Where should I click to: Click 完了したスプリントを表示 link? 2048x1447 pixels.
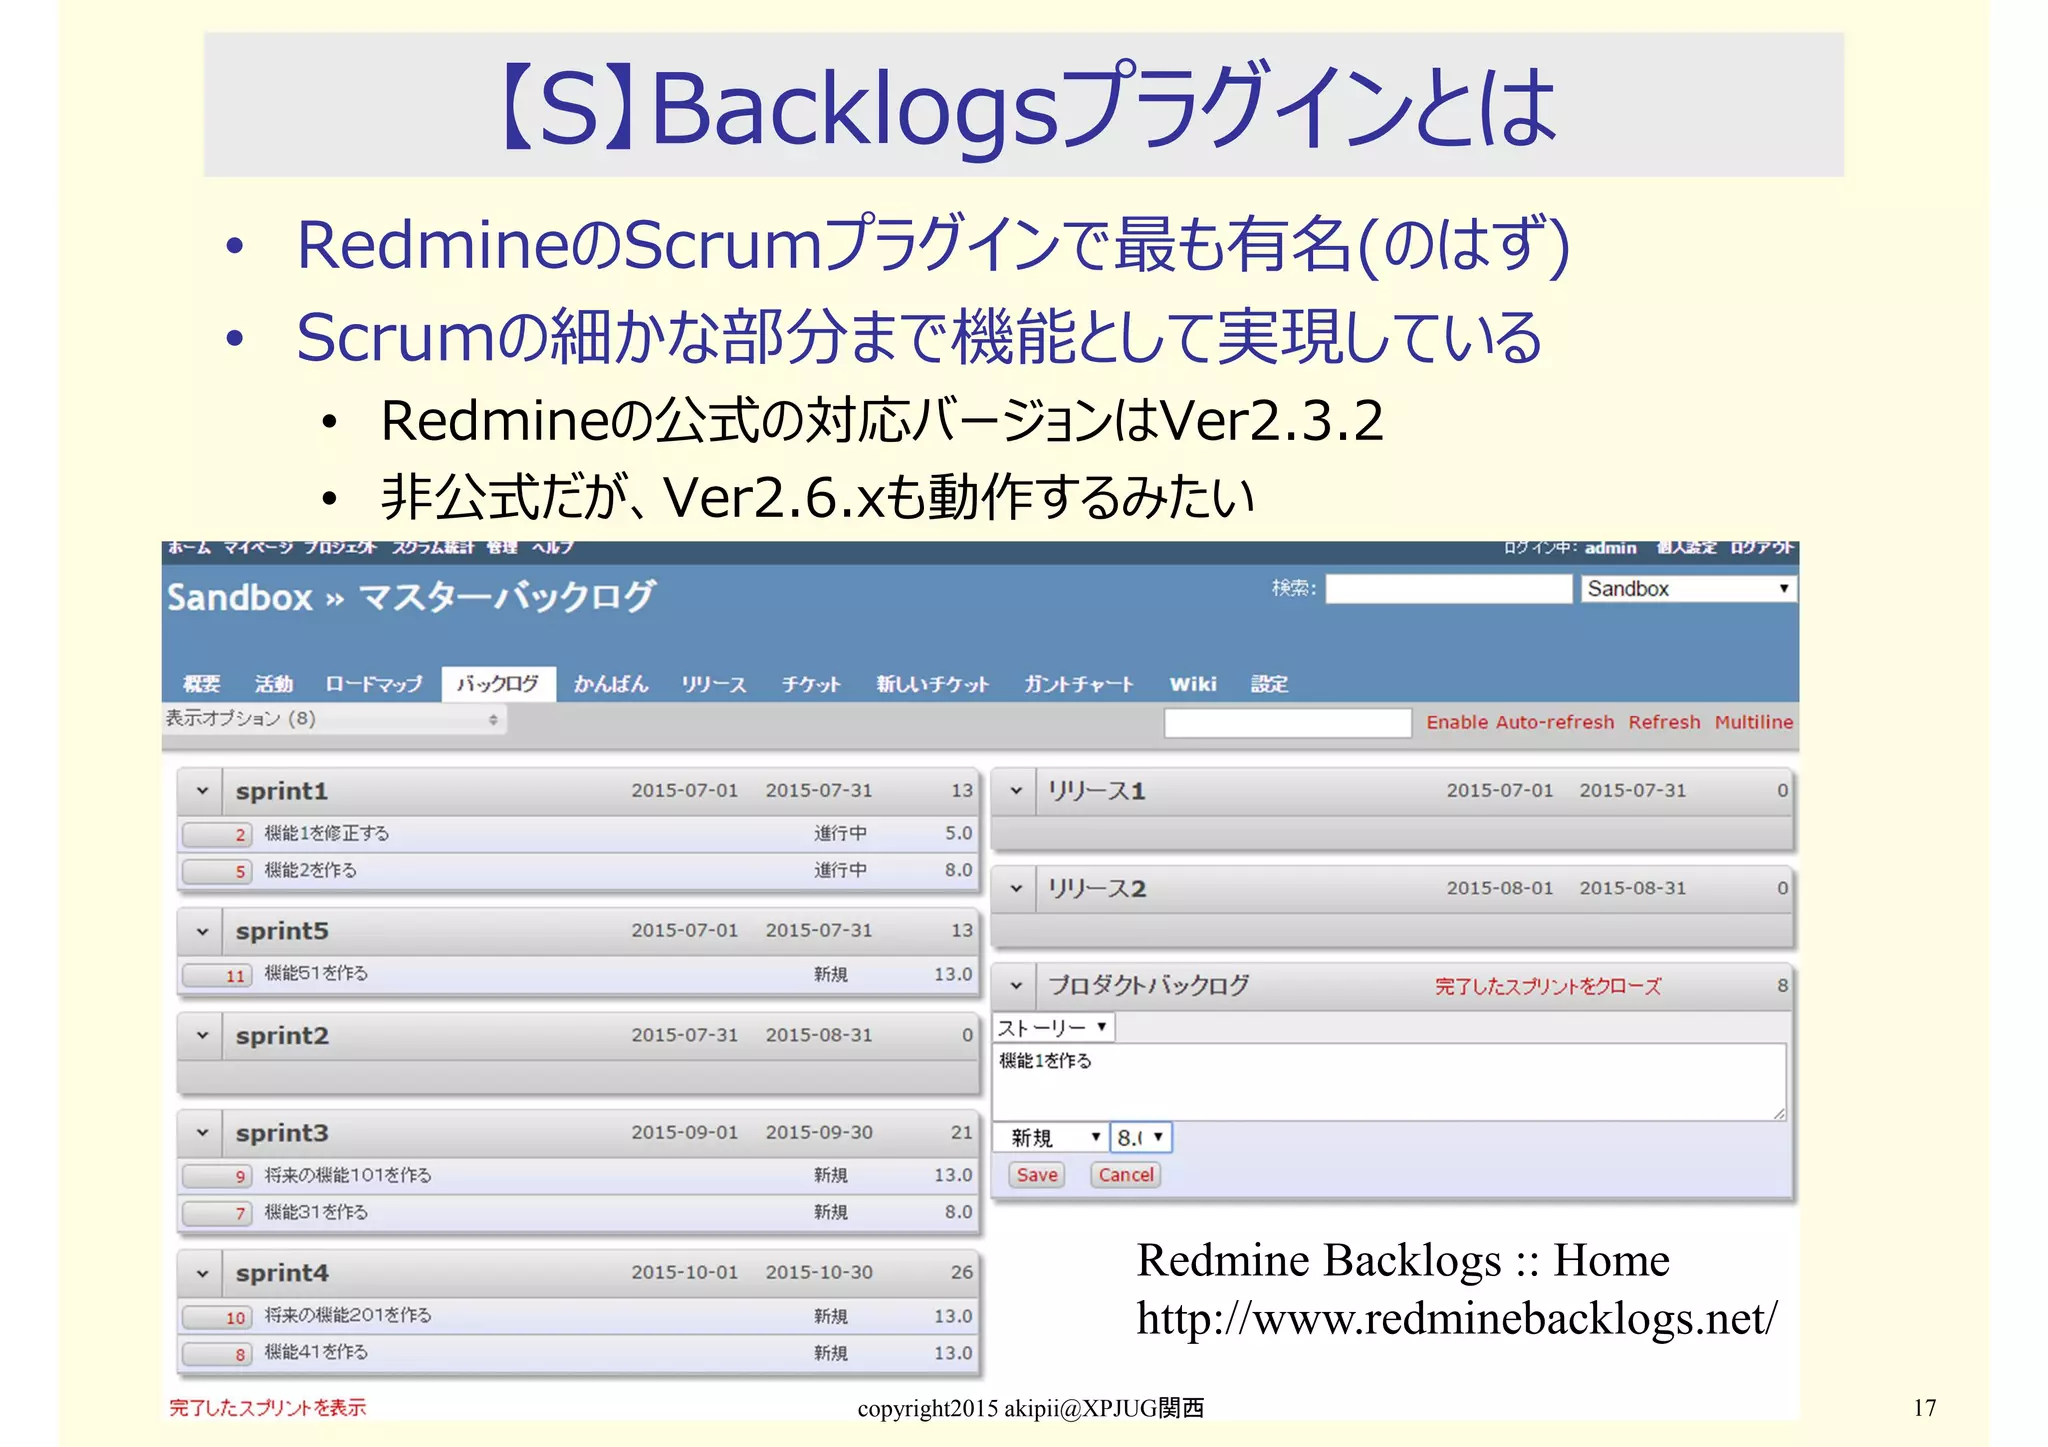268,1408
